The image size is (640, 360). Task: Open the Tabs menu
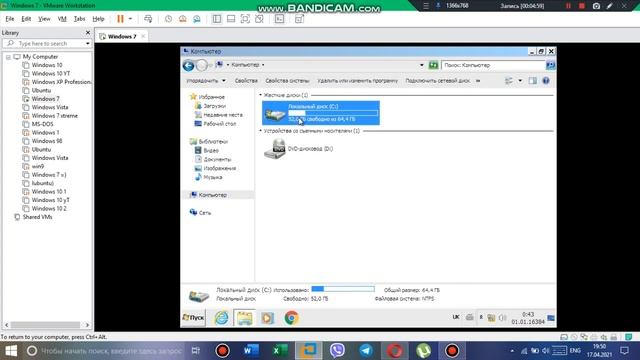[x=79, y=19]
